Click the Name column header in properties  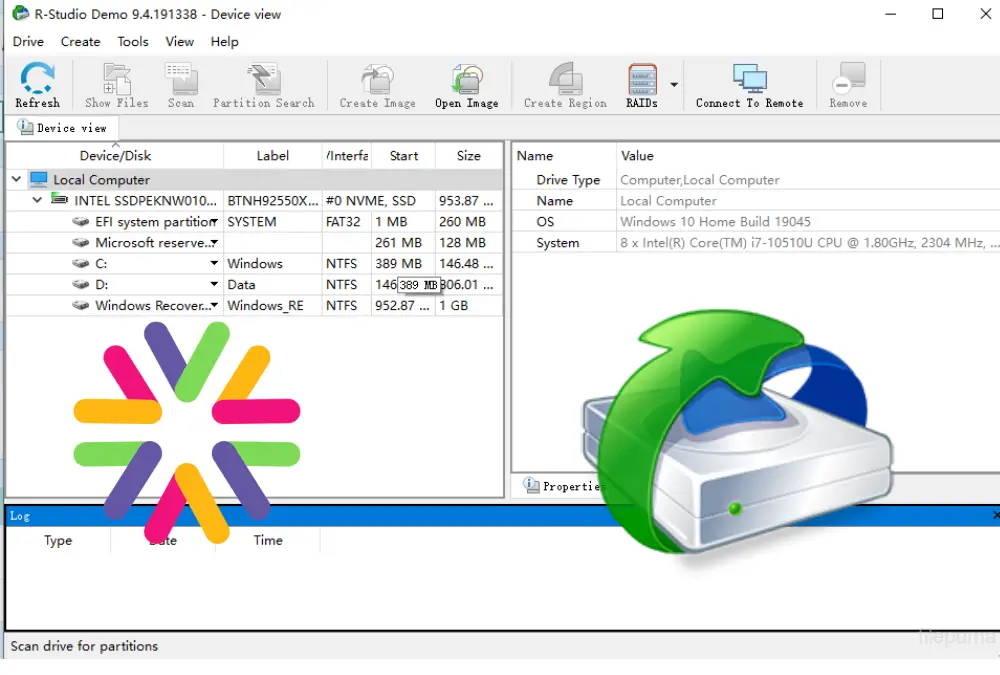pyautogui.click(x=564, y=156)
